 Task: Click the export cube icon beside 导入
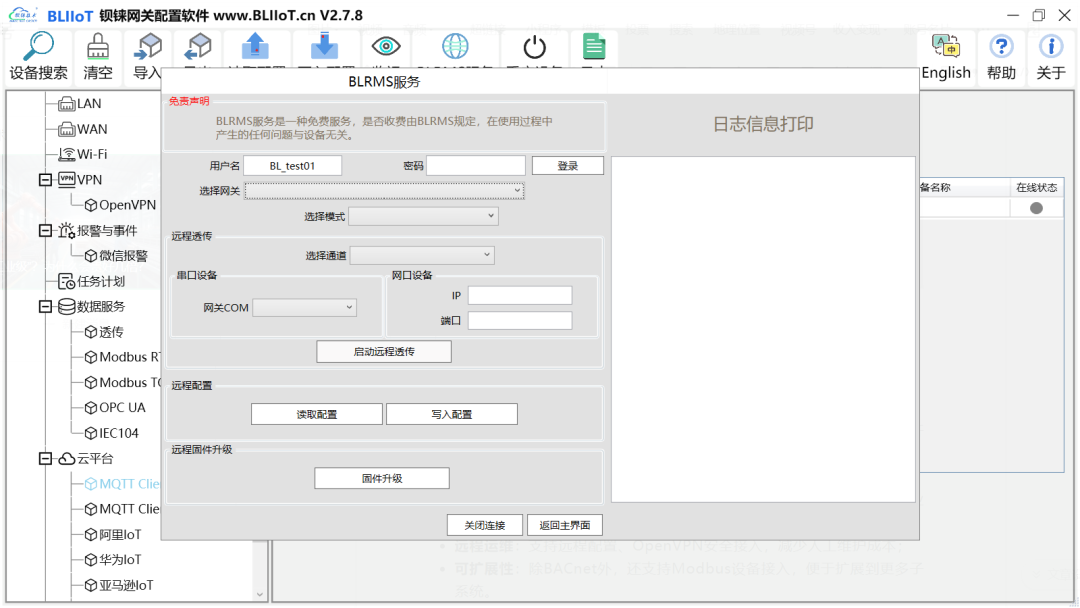tap(197, 47)
